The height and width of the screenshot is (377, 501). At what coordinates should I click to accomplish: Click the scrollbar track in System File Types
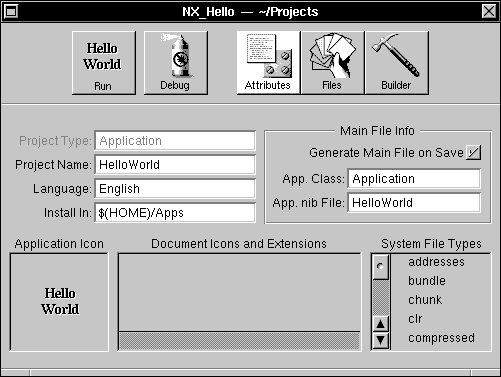[381, 297]
